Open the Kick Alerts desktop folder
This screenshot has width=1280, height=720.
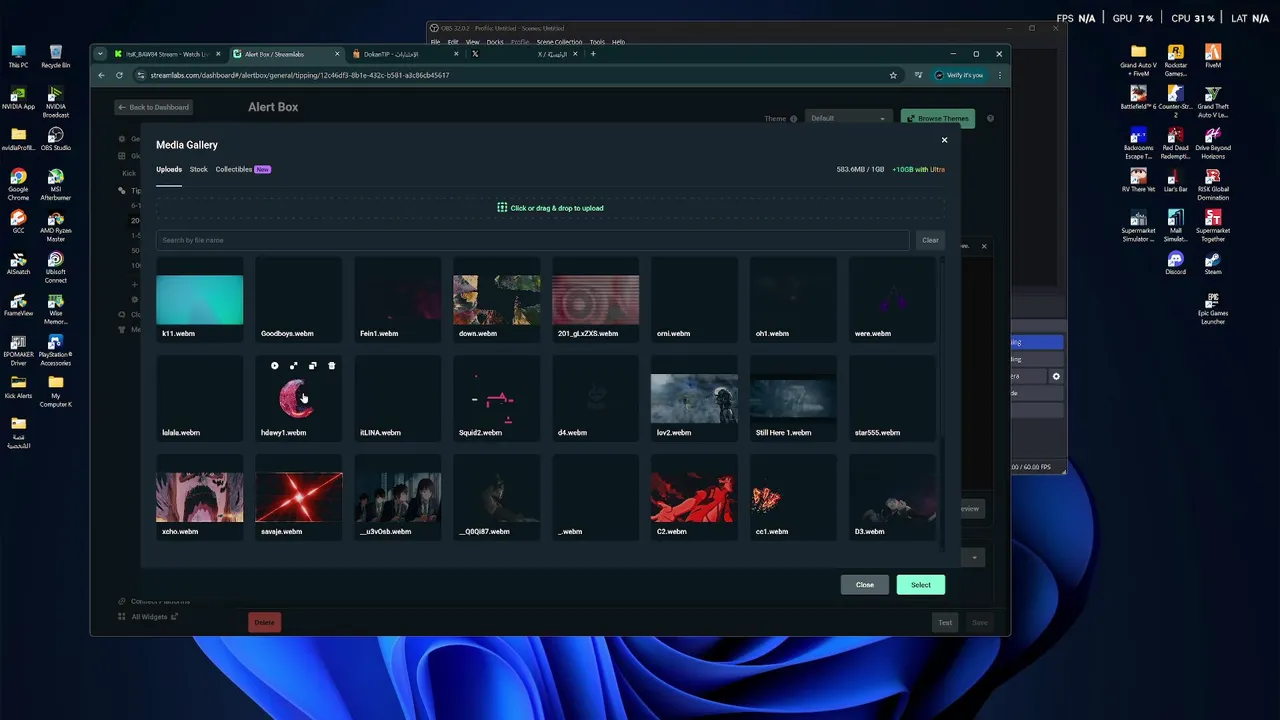click(x=18, y=387)
